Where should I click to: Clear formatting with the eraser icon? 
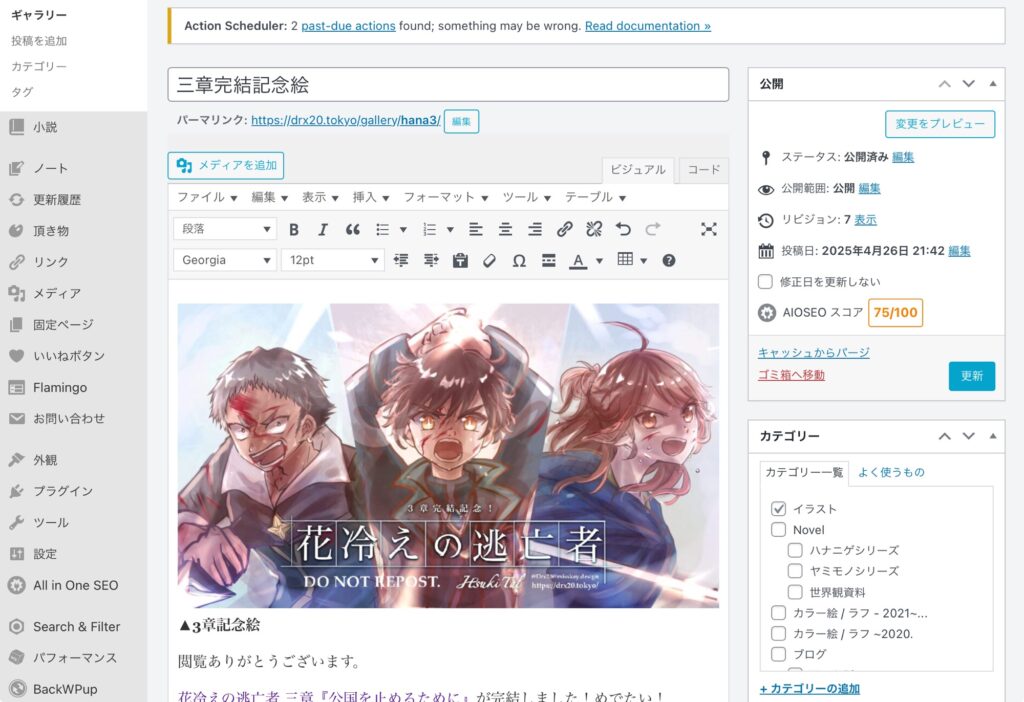pyautogui.click(x=489, y=261)
